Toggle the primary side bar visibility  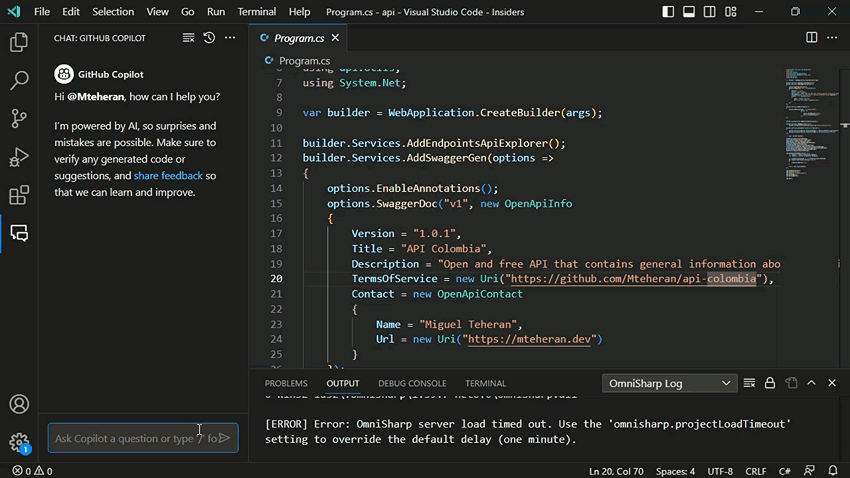(668, 12)
